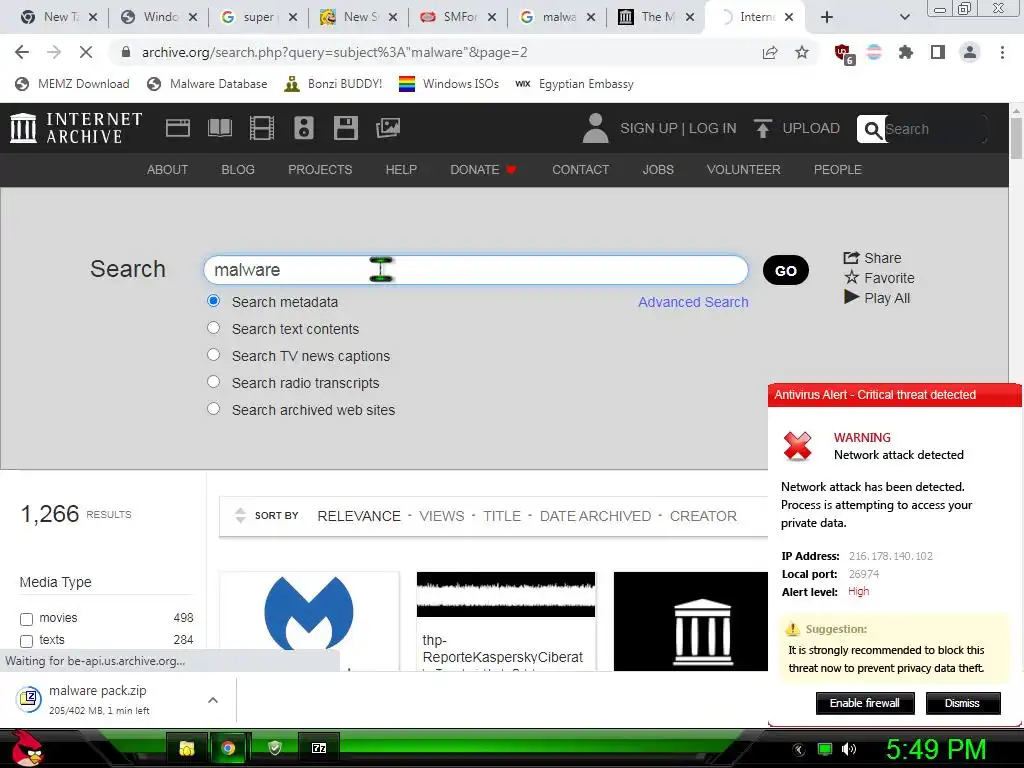Check the texts media type filter
1024x768 pixels.
(x=27, y=641)
